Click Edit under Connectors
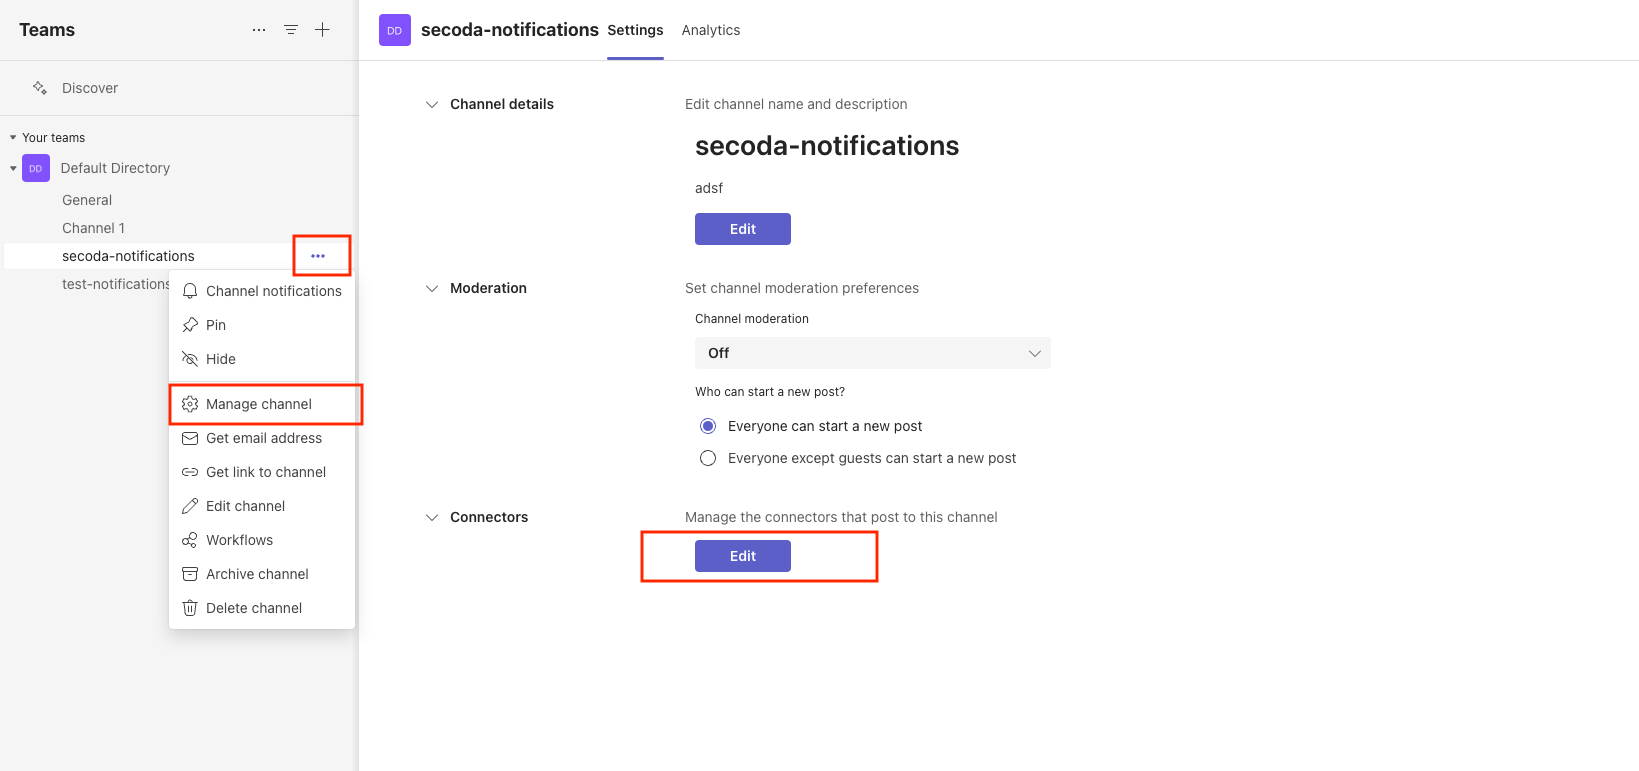The height and width of the screenshot is (771, 1639). 743,556
